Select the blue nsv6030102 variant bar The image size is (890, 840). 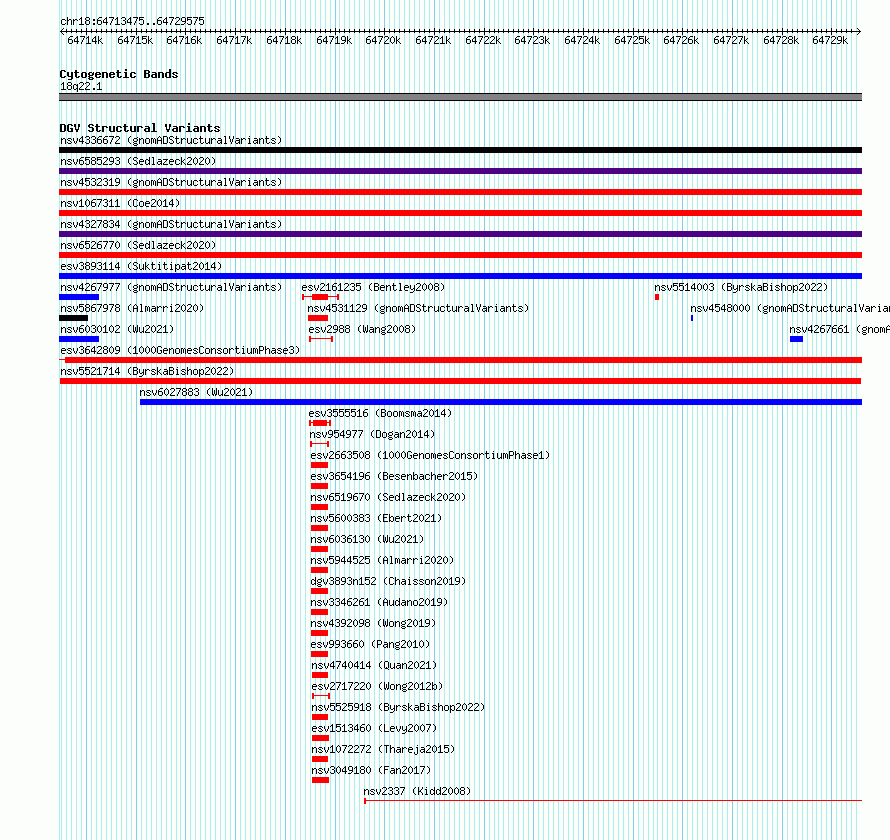[x=79, y=339]
